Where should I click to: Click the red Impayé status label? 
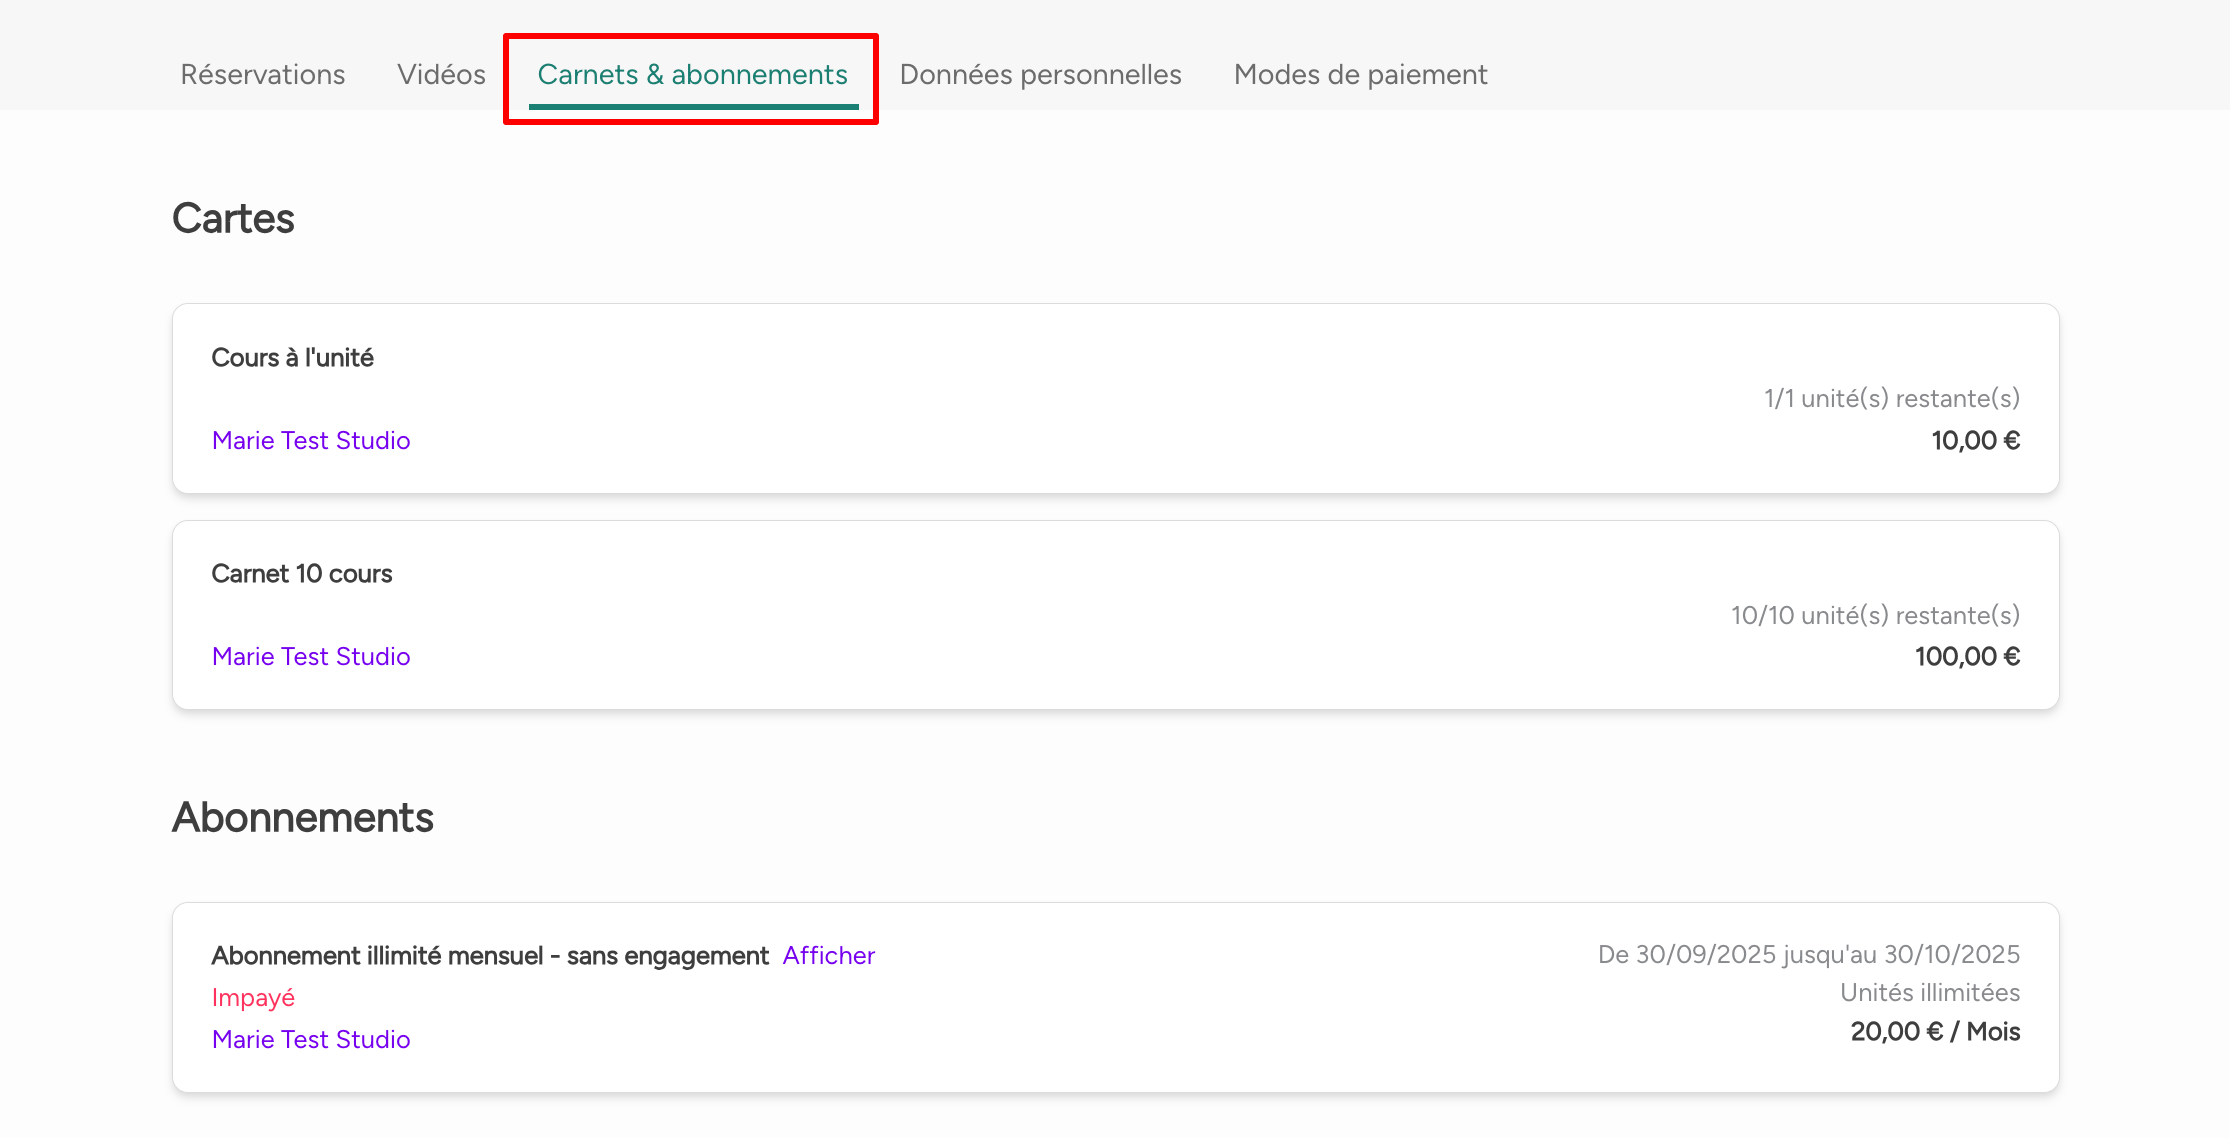(x=253, y=998)
